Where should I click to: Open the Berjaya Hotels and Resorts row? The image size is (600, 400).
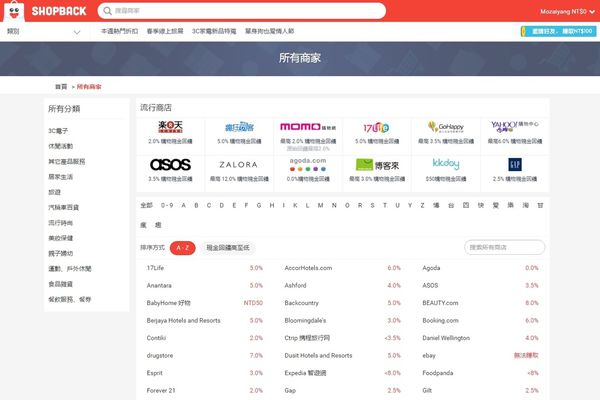(x=205, y=320)
